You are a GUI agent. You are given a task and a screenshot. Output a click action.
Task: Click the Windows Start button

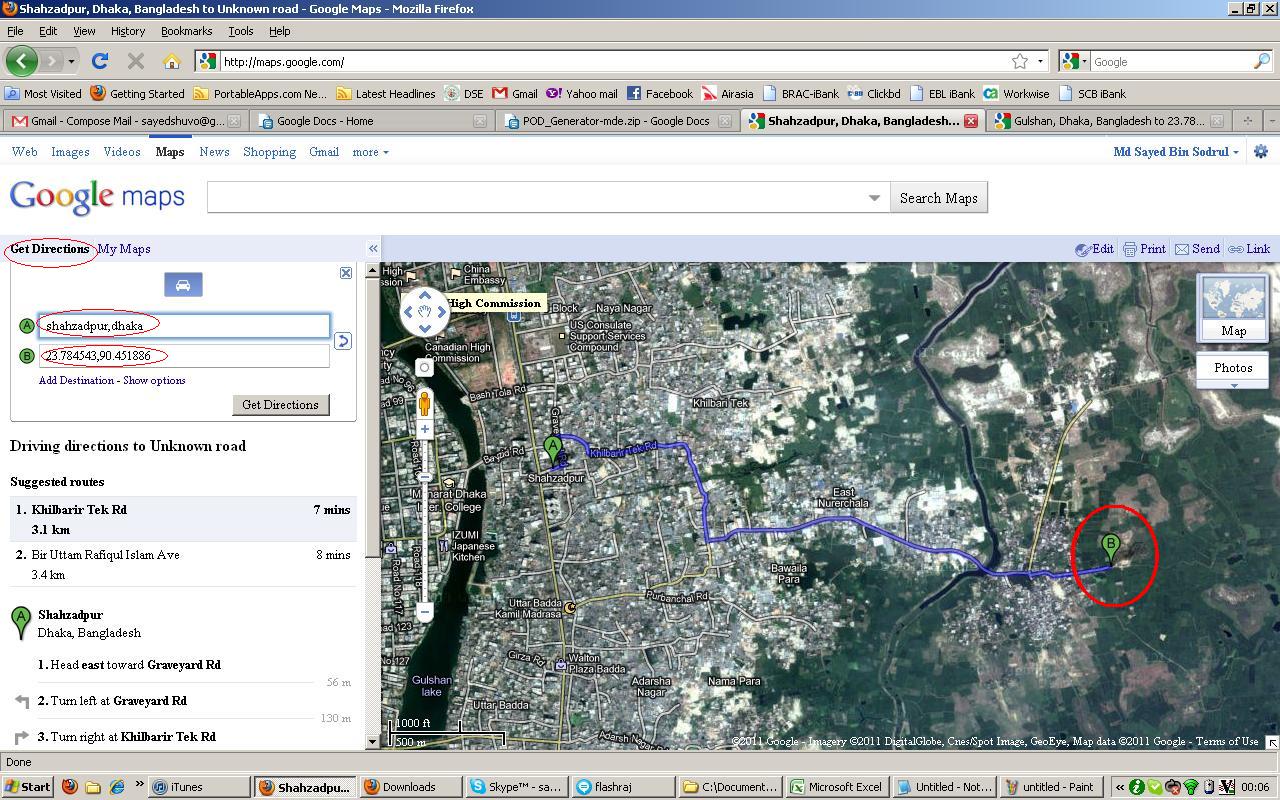27,787
